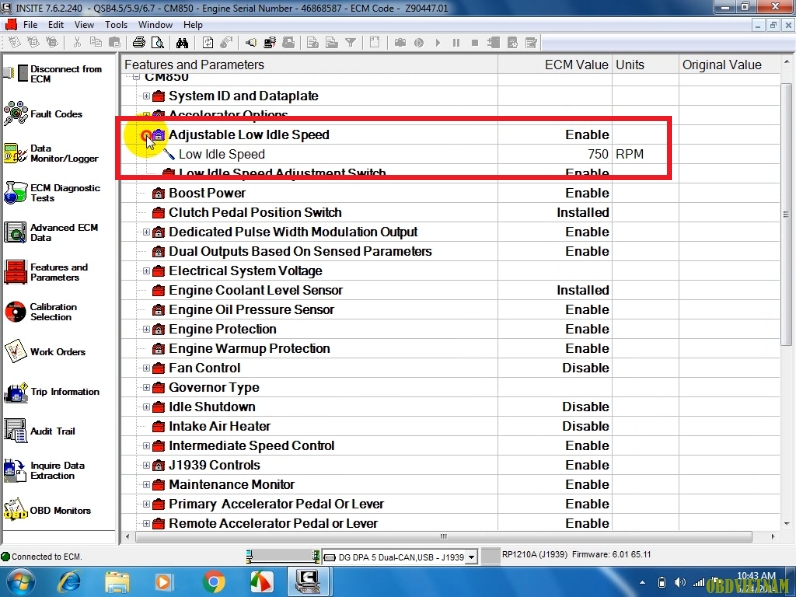
Task: Select the Low Idle Speed parameter row
Action: (x=450, y=154)
